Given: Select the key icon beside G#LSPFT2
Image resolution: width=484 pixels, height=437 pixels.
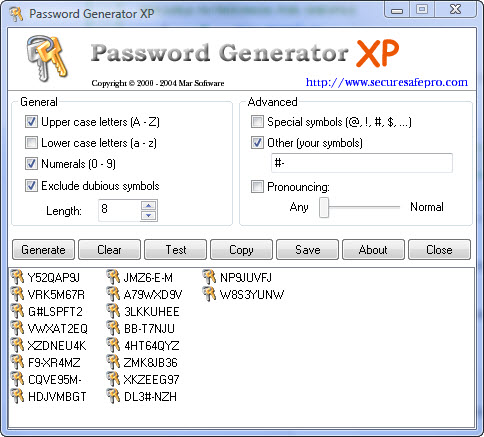Looking at the screenshot, I should coord(17,311).
